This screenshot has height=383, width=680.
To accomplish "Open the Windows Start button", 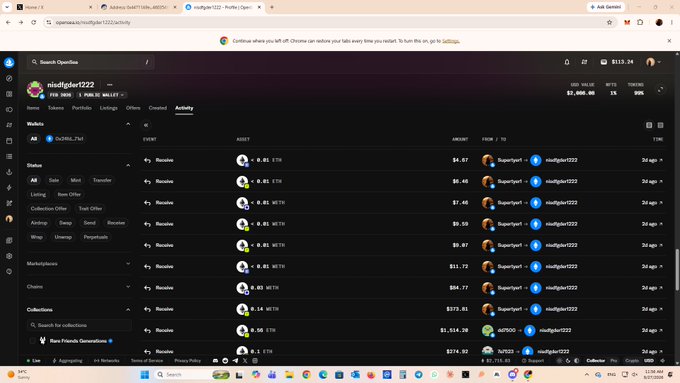I will coord(145,374).
